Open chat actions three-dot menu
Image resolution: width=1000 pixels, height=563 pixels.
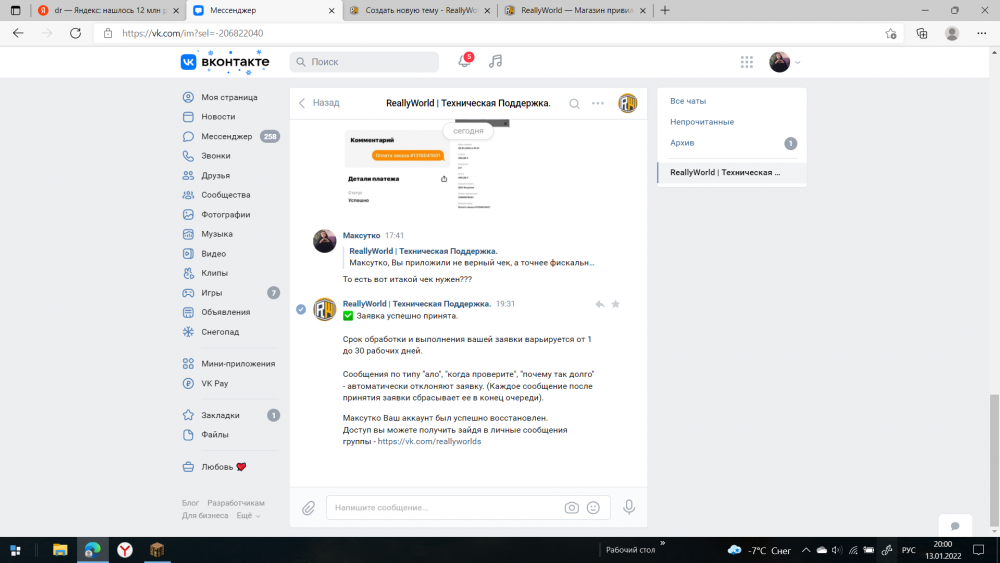pyautogui.click(x=598, y=103)
